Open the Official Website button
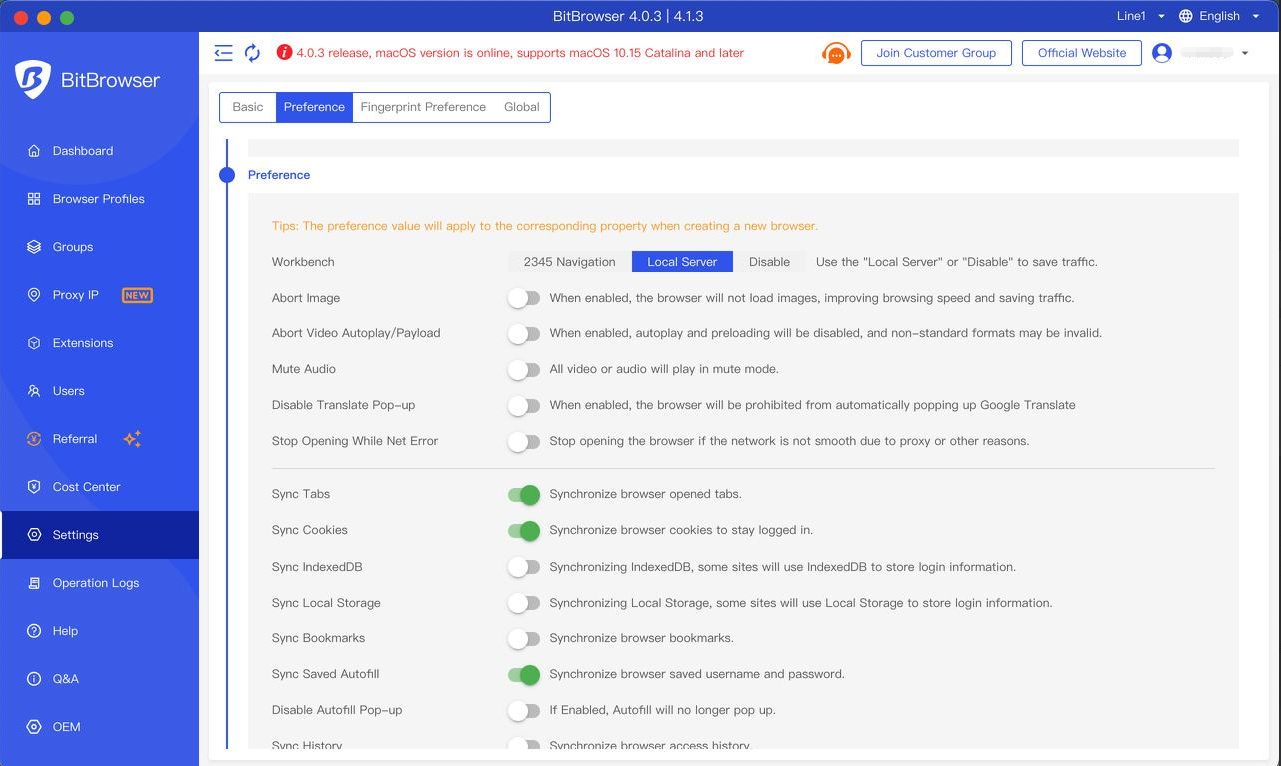 tap(1082, 53)
